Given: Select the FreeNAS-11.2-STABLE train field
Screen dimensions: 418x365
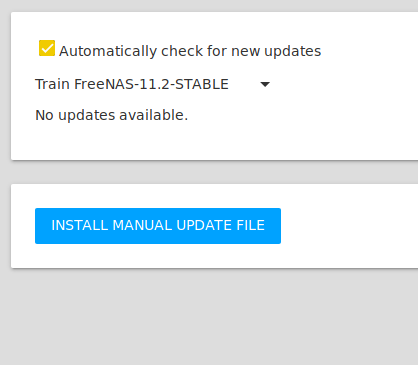Looking at the screenshot, I should (x=153, y=84).
